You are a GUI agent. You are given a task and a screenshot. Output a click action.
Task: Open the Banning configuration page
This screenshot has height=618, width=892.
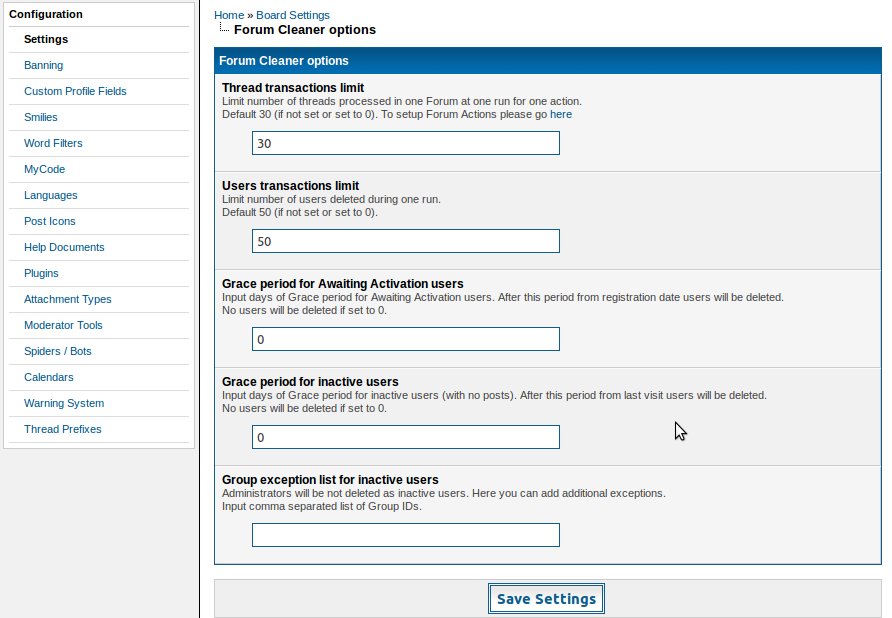43,65
